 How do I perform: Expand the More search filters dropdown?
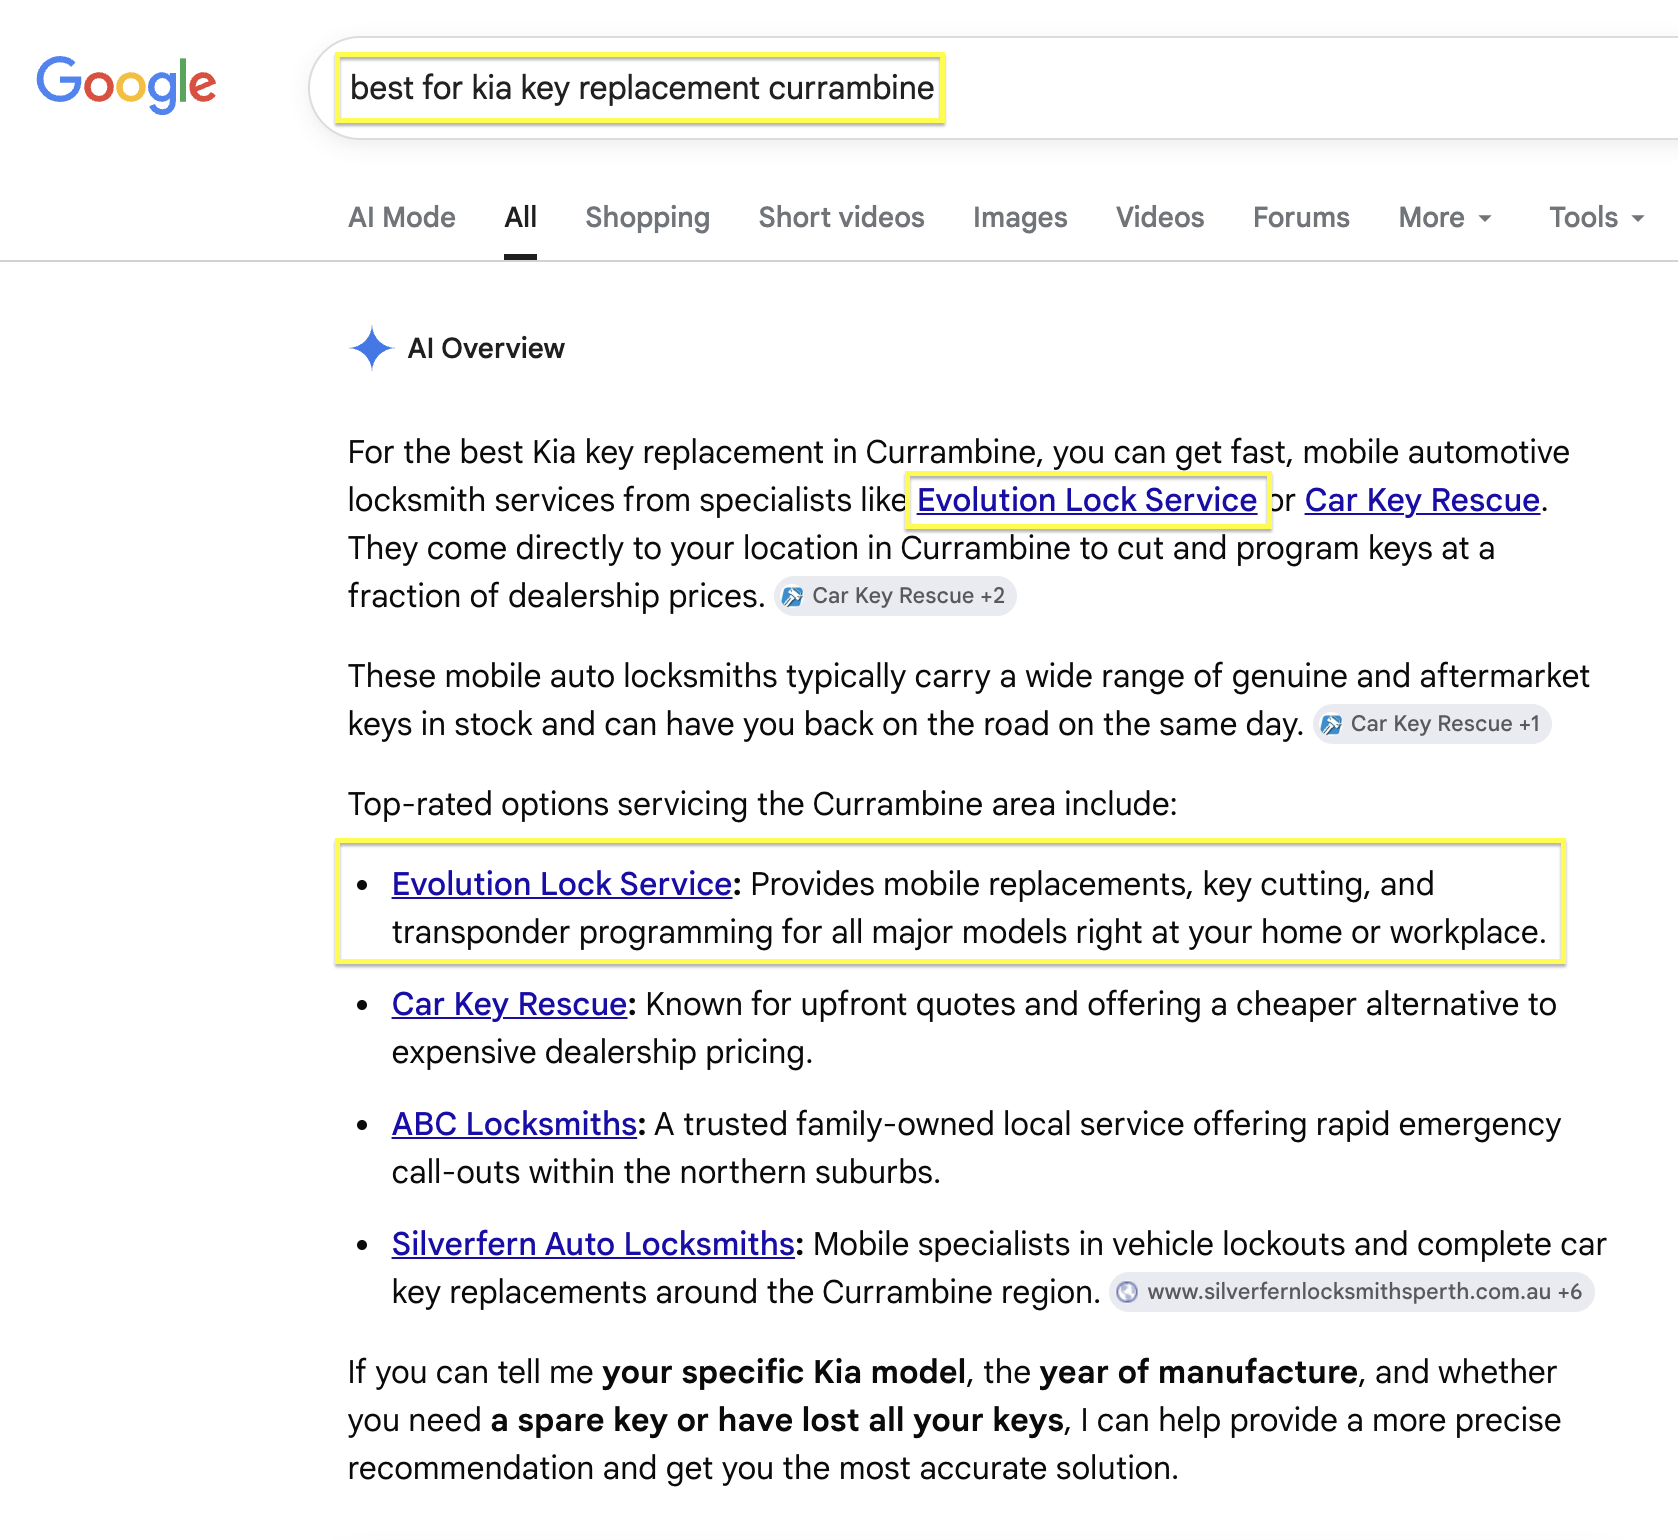1445,218
